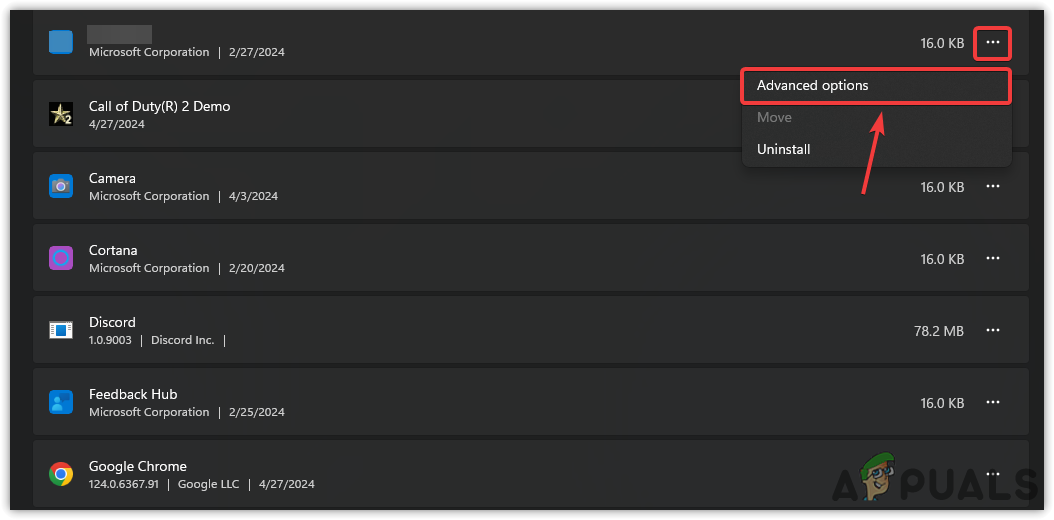Click the greyed-out Move menu entry
The height and width of the screenshot is (520, 1054).
click(x=774, y=118)
